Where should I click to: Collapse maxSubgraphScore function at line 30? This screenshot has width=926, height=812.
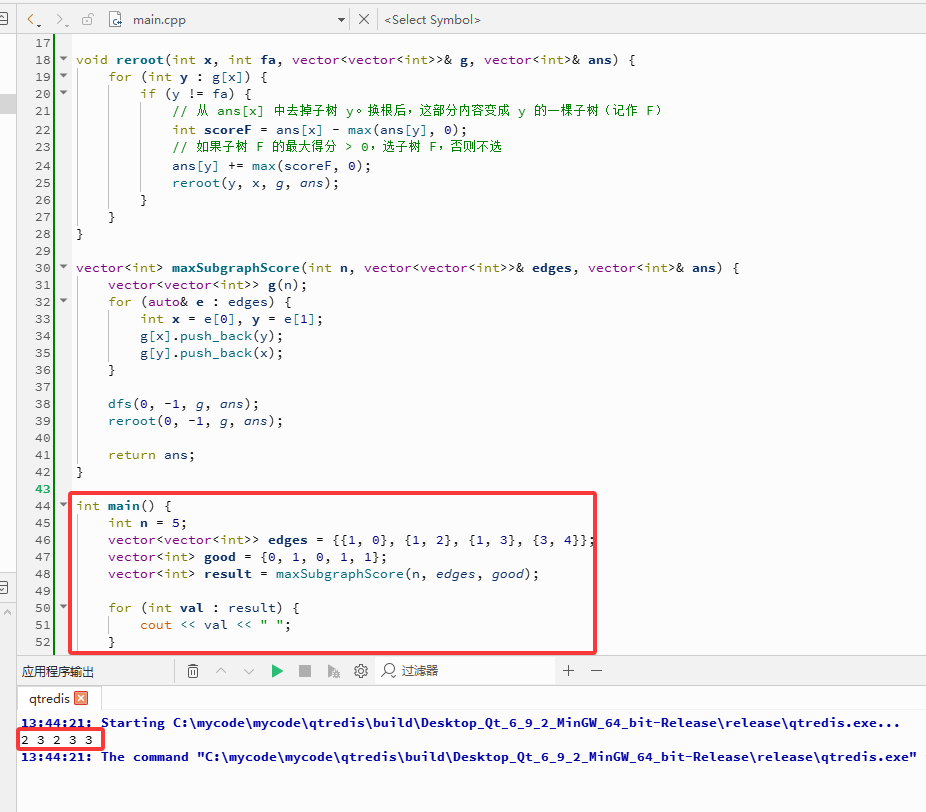coord(64,267)
